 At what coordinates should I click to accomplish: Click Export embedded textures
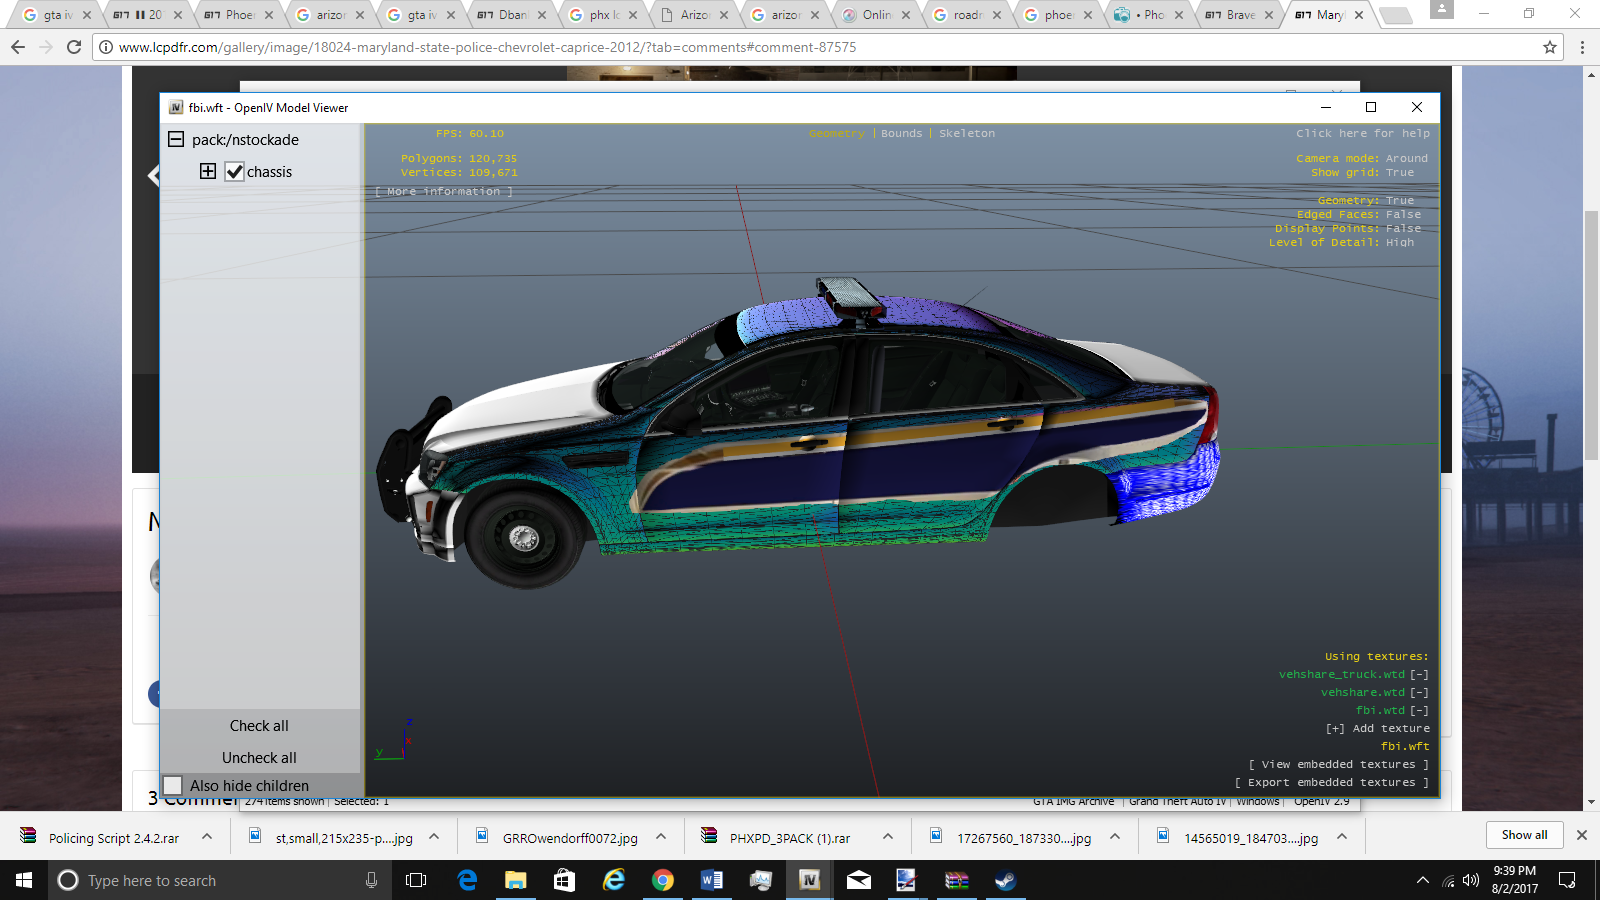point(1331,783)
